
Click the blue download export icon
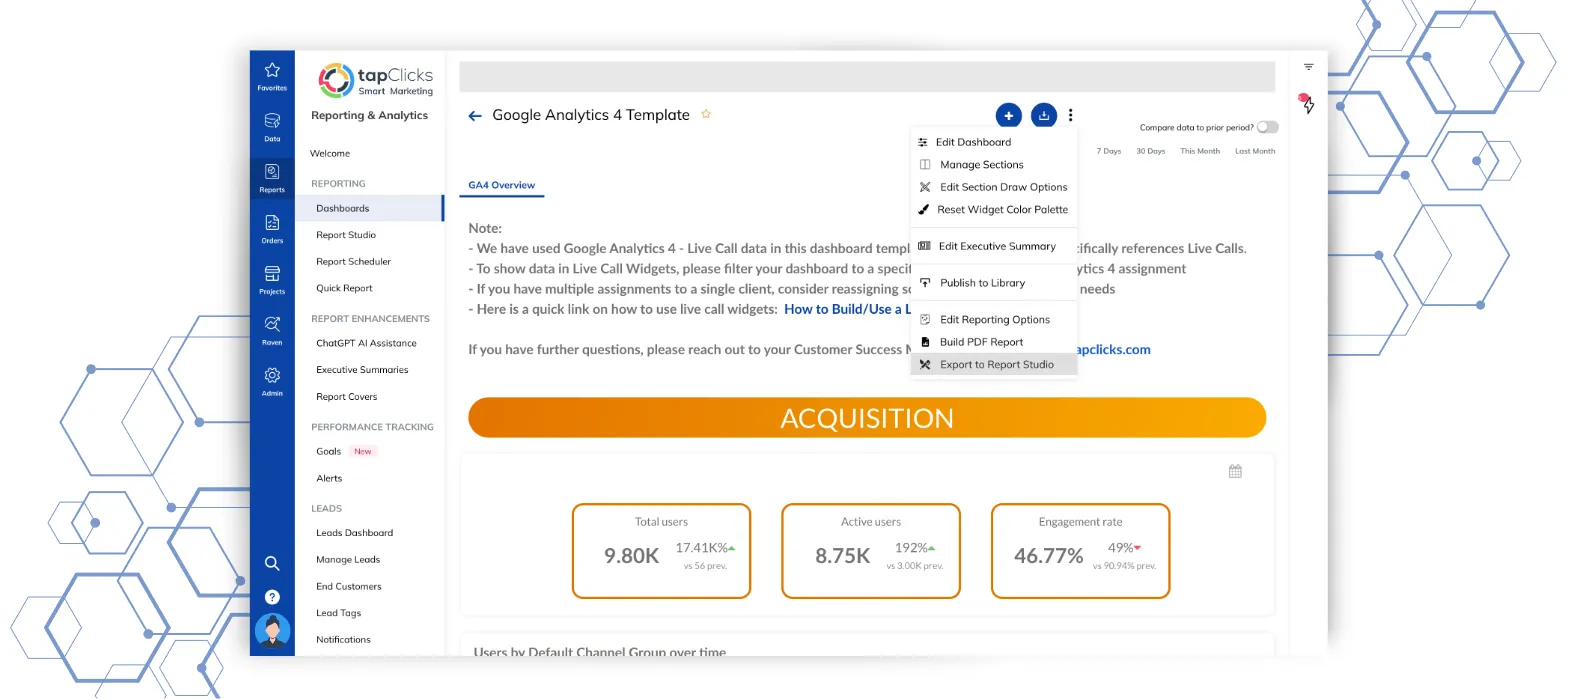(x=1043, y=116)
